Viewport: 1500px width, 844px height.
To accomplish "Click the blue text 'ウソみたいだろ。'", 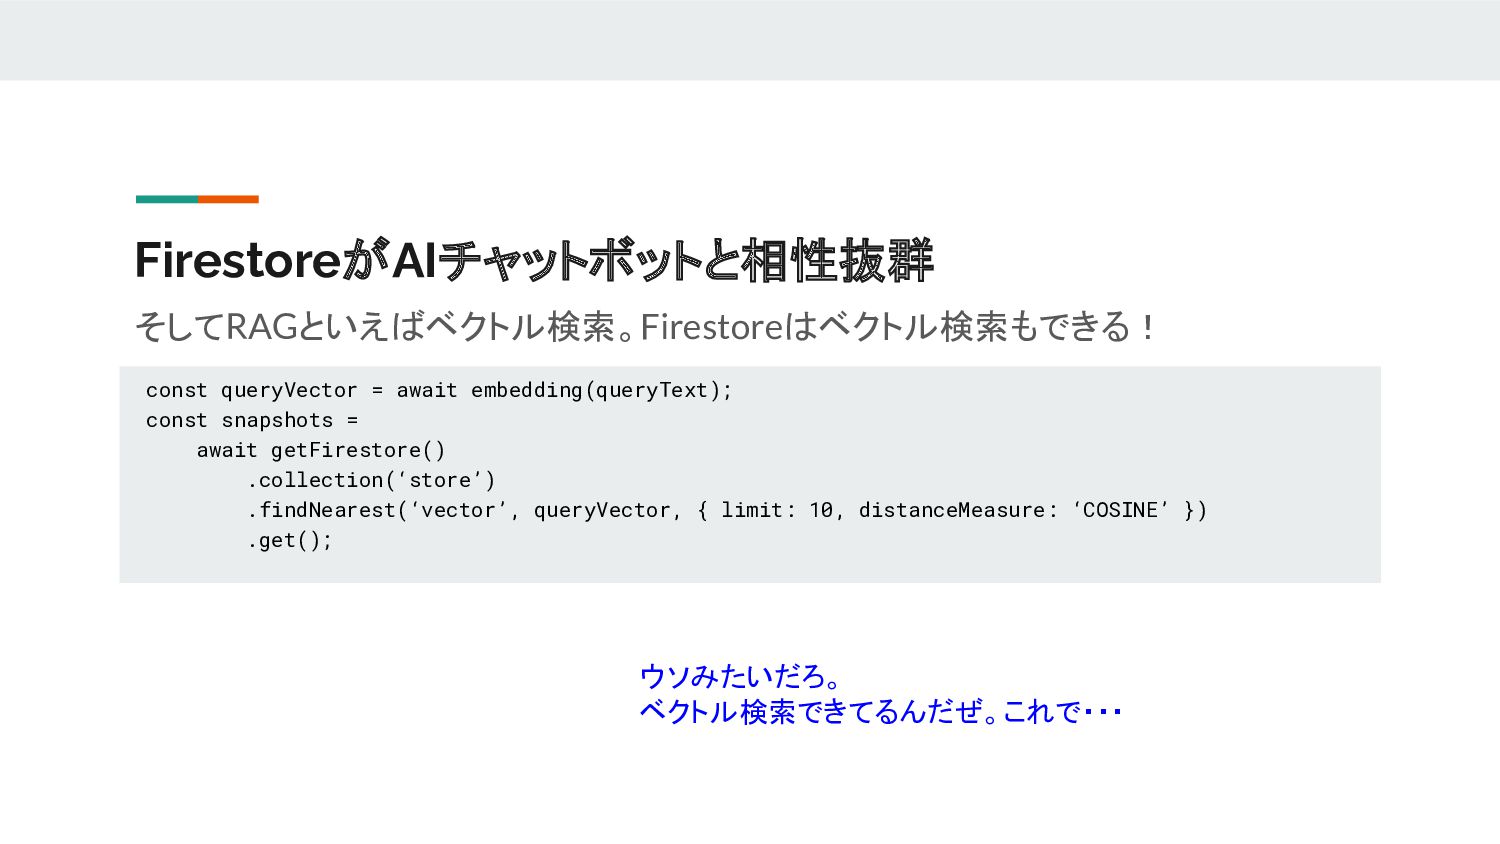I will [741, 677].
